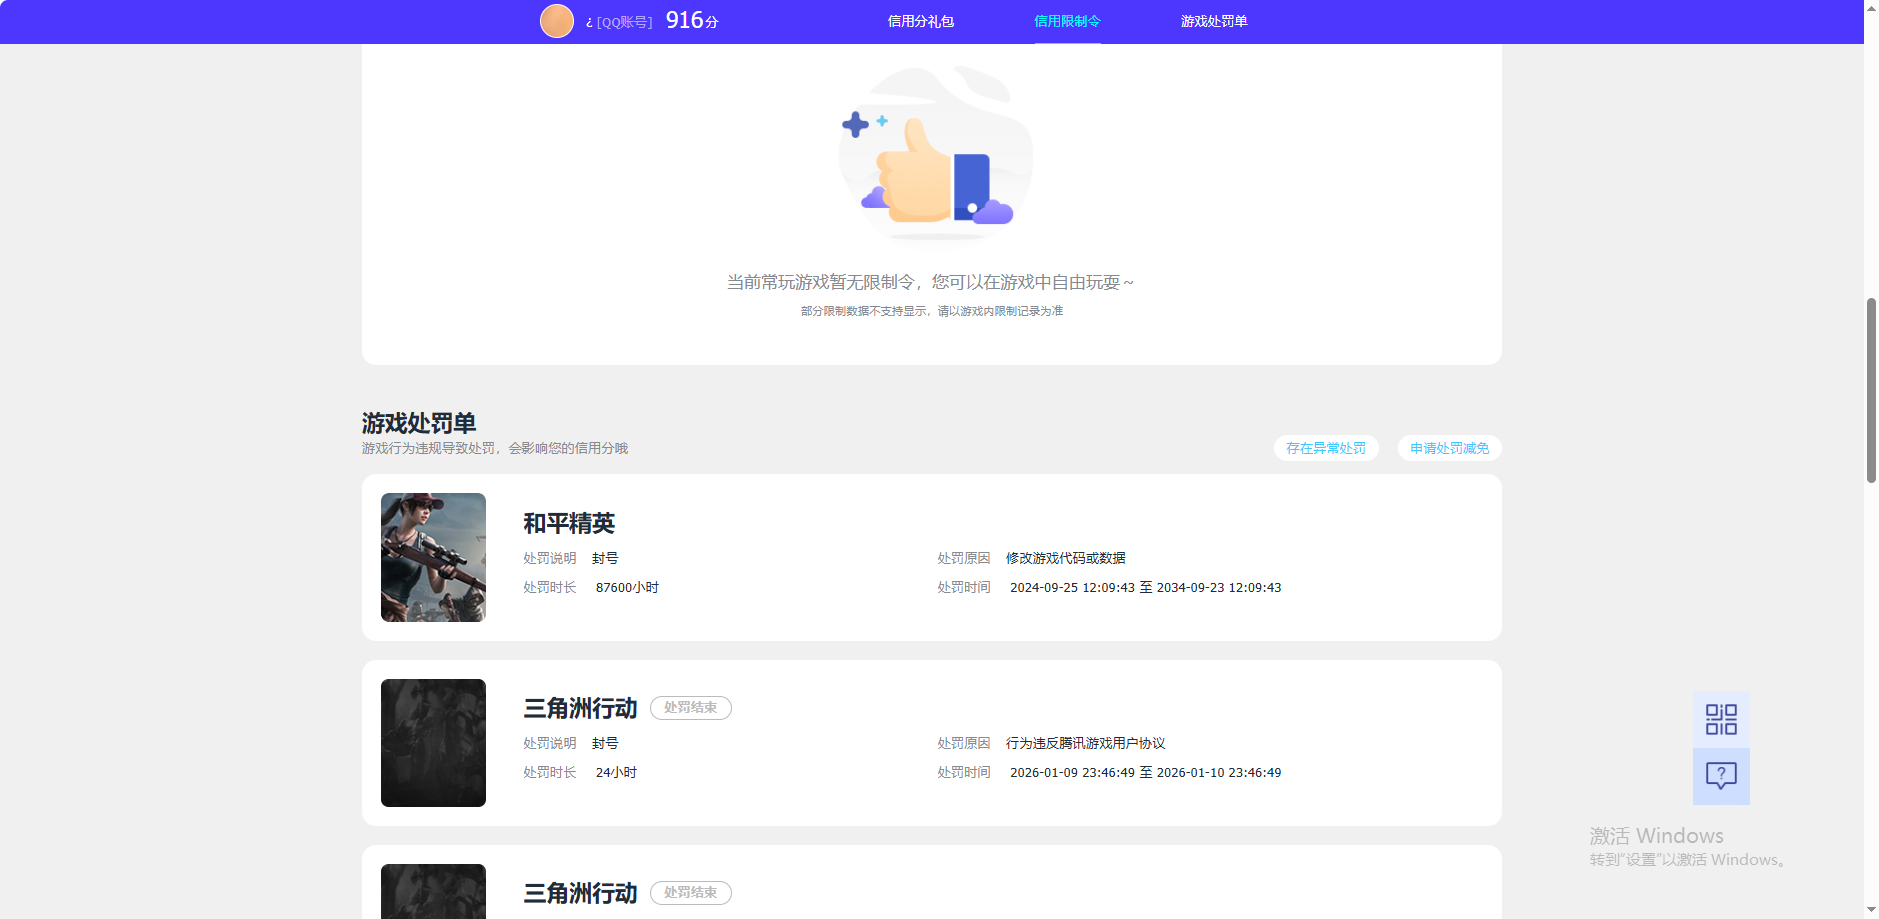The width and height of the screenshot is (1879, 919).
Task: Open the help question bubble icon
Action: tap(1721, 776)
